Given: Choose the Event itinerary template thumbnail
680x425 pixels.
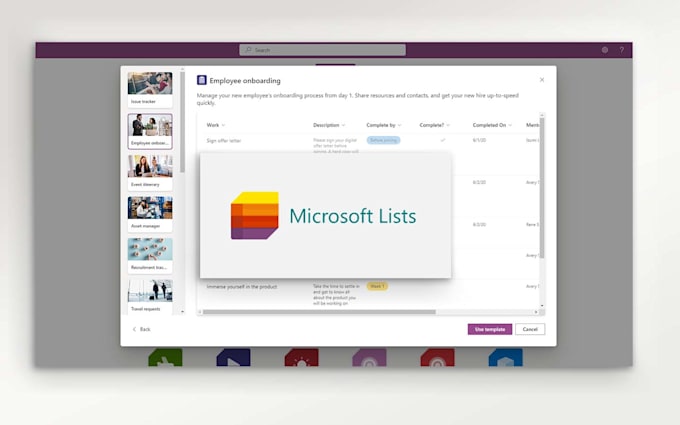Looking at the screenshot, I should [150, 173].
